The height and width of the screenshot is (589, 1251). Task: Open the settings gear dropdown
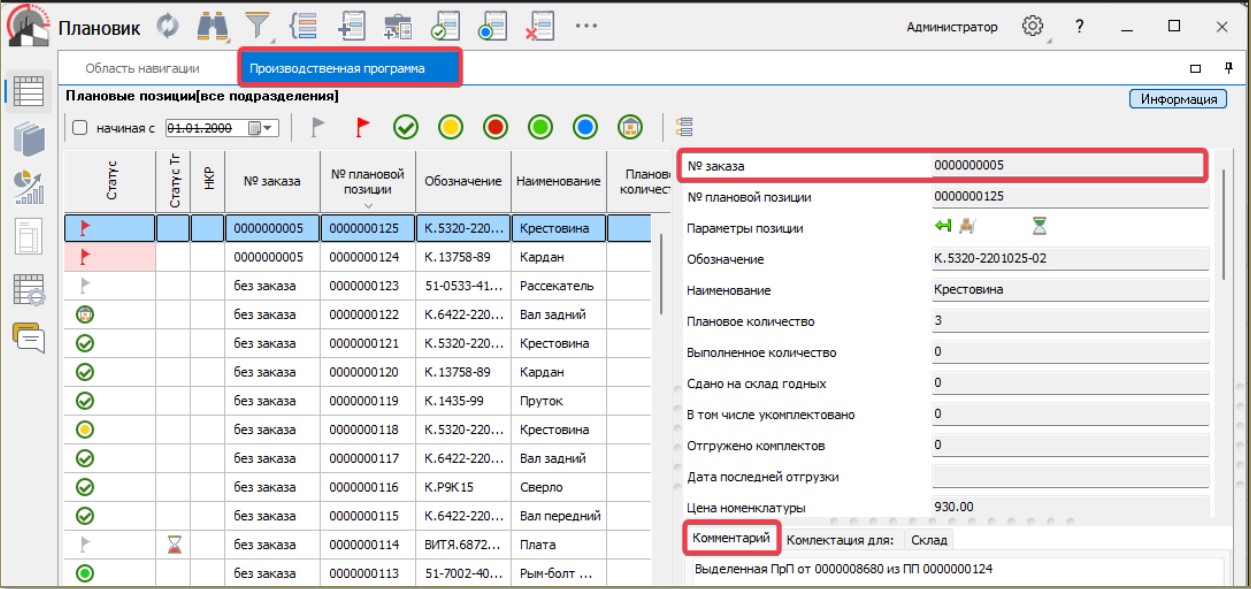pos(1033,27)
